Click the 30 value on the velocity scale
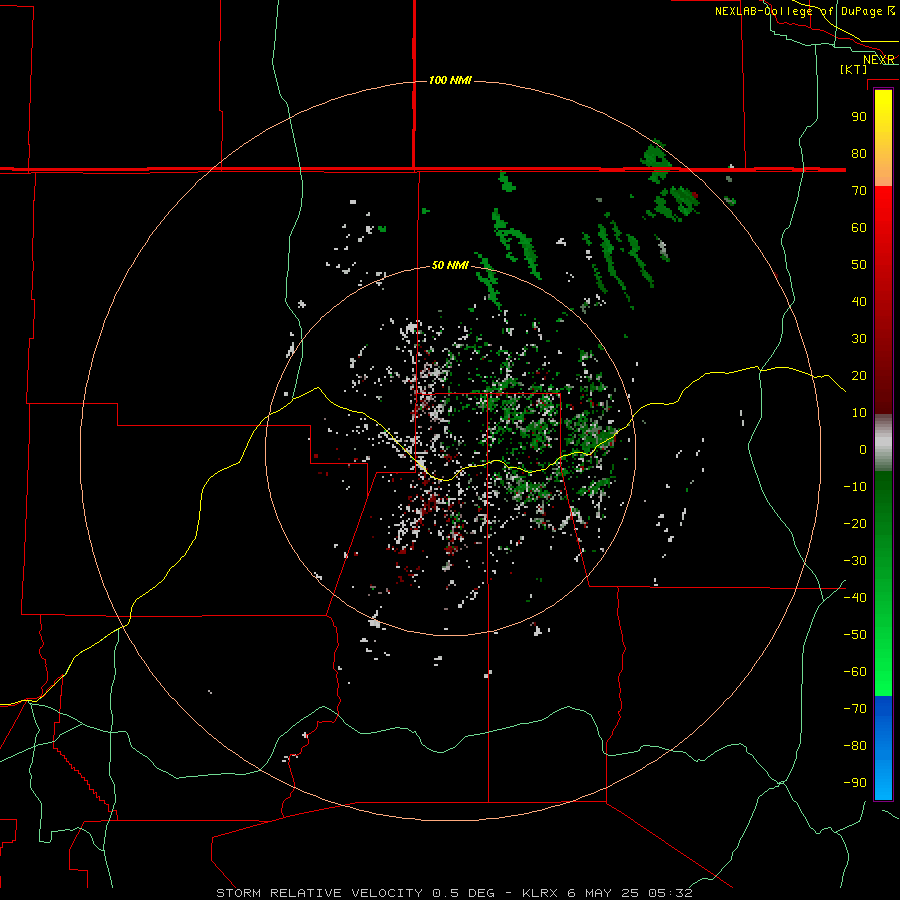The width and height of the screenshot is (900, 900). click(859, 339)
